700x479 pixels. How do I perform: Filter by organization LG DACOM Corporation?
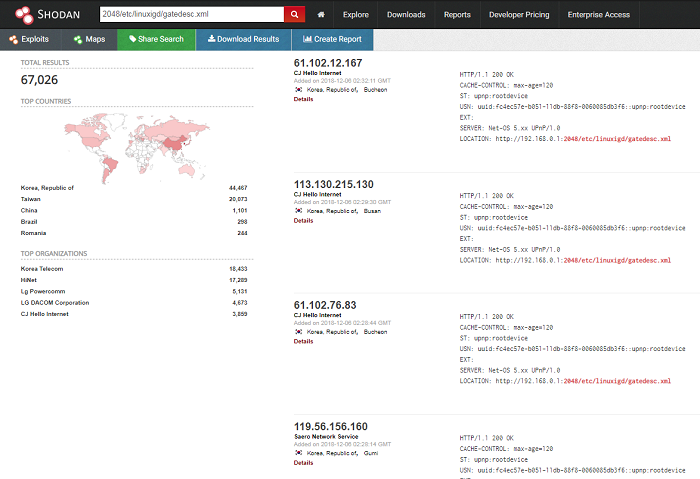(x=55, y=303)
